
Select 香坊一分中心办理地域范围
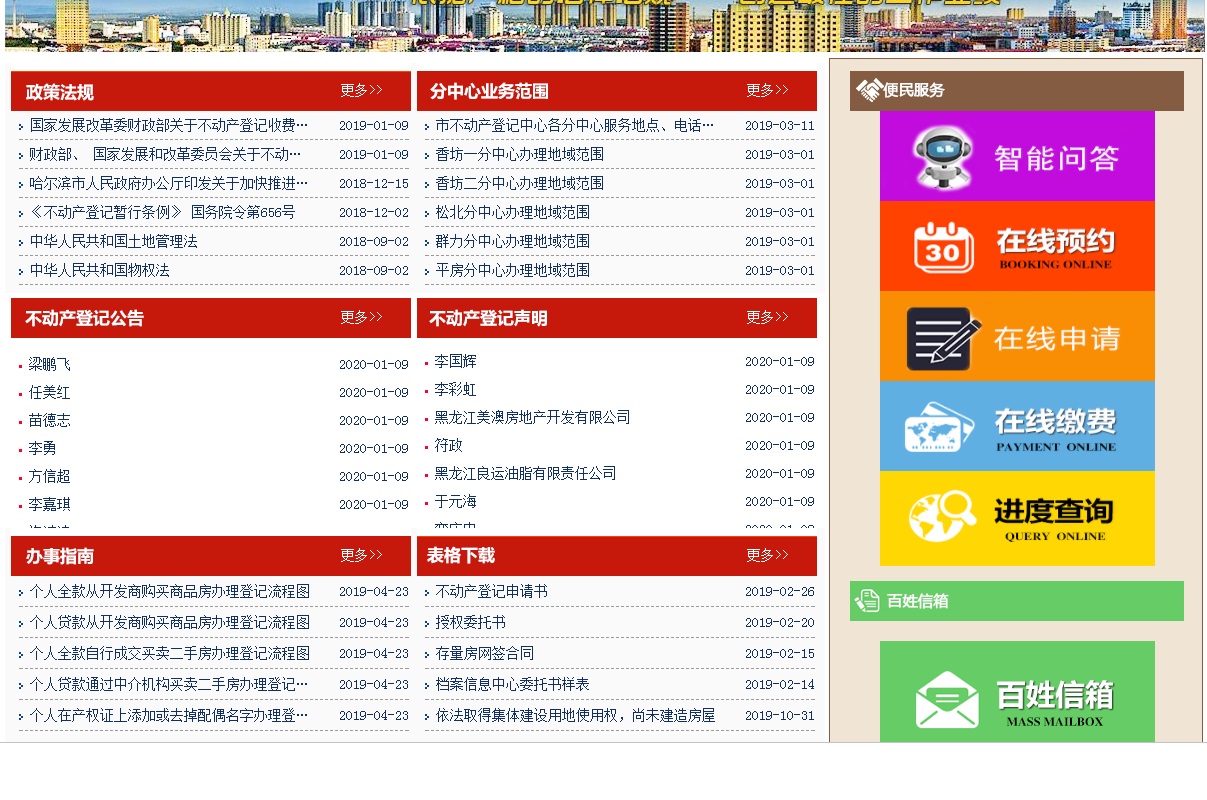520,155
